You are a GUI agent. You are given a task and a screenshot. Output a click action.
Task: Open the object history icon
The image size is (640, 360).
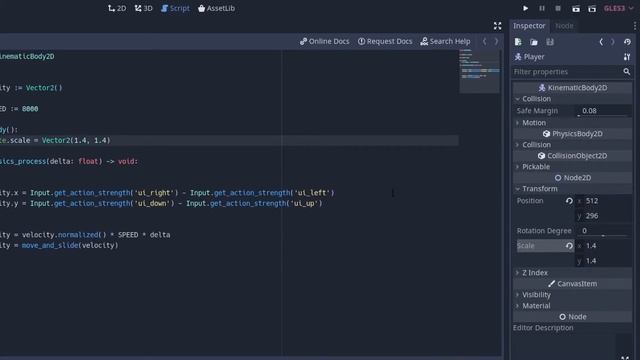coord(627,42)
